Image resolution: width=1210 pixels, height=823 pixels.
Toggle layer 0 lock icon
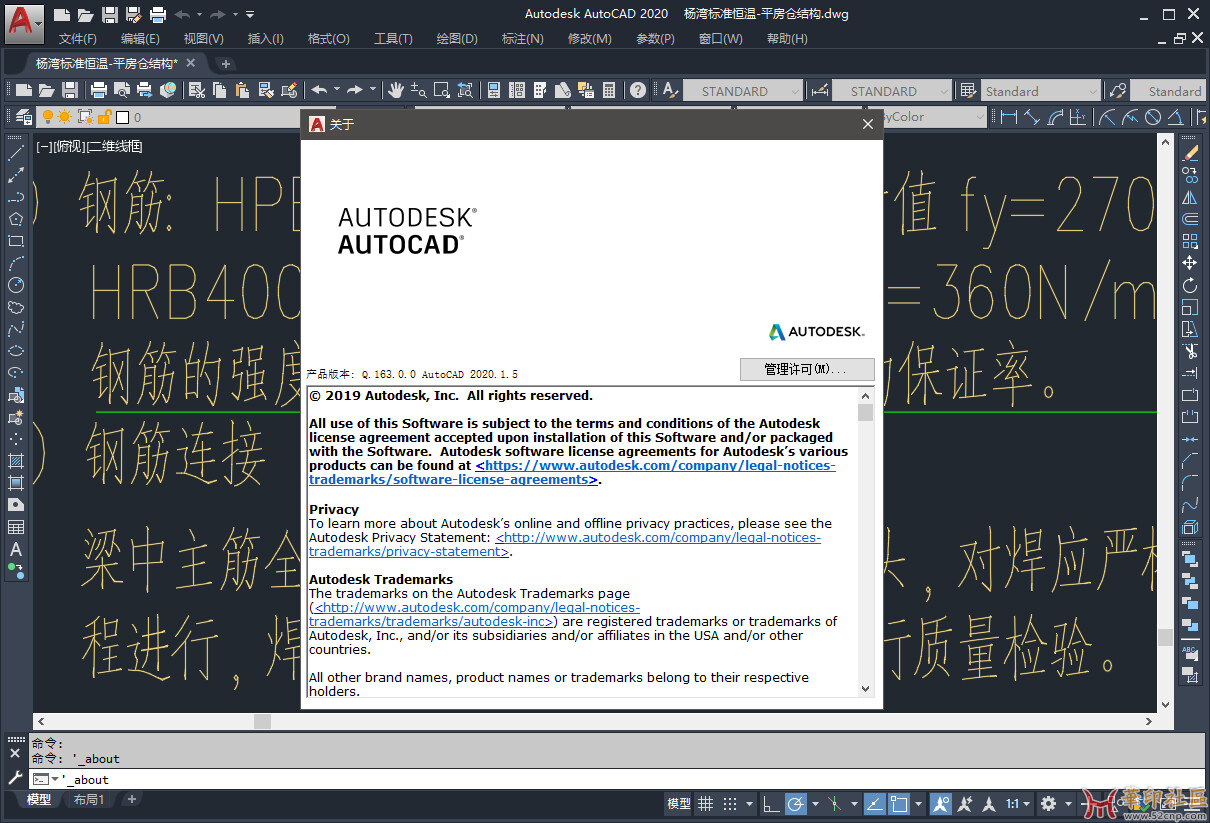[103, 117]
